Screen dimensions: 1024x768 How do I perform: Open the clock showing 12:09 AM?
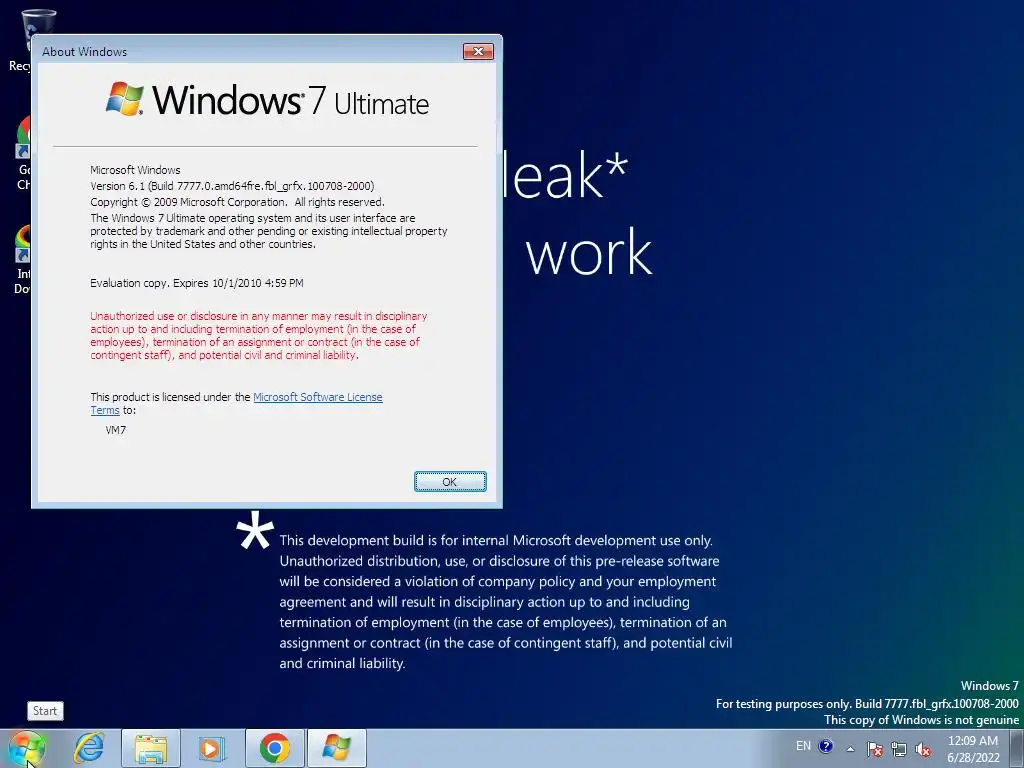(973, 749)
